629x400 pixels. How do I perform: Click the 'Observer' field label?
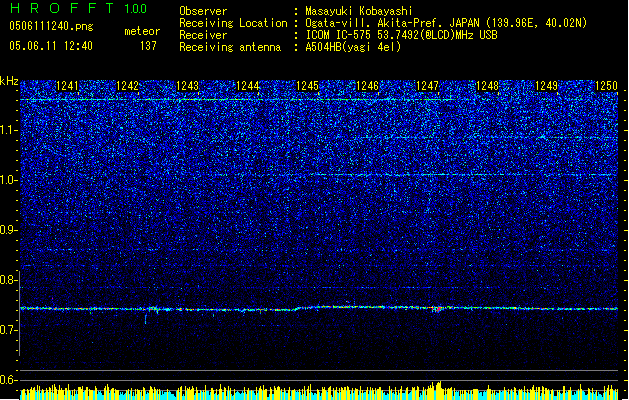pos(203,11)
